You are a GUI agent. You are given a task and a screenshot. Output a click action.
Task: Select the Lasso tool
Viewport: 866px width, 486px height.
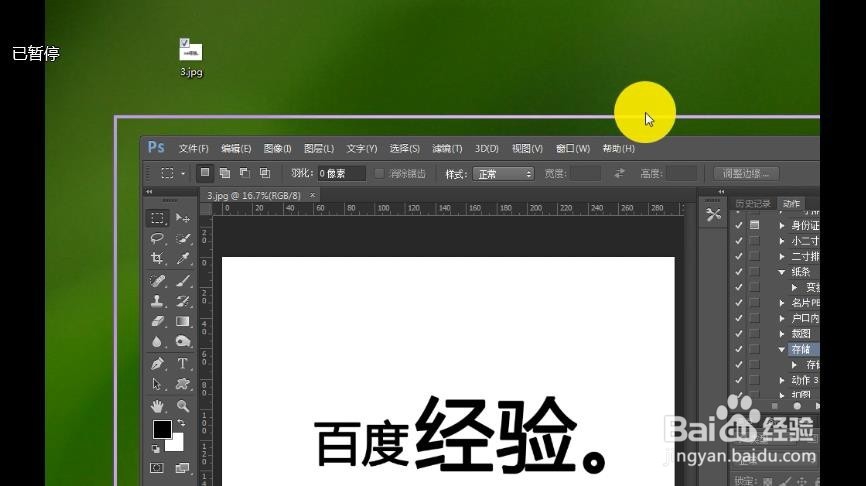click(157, 239)
